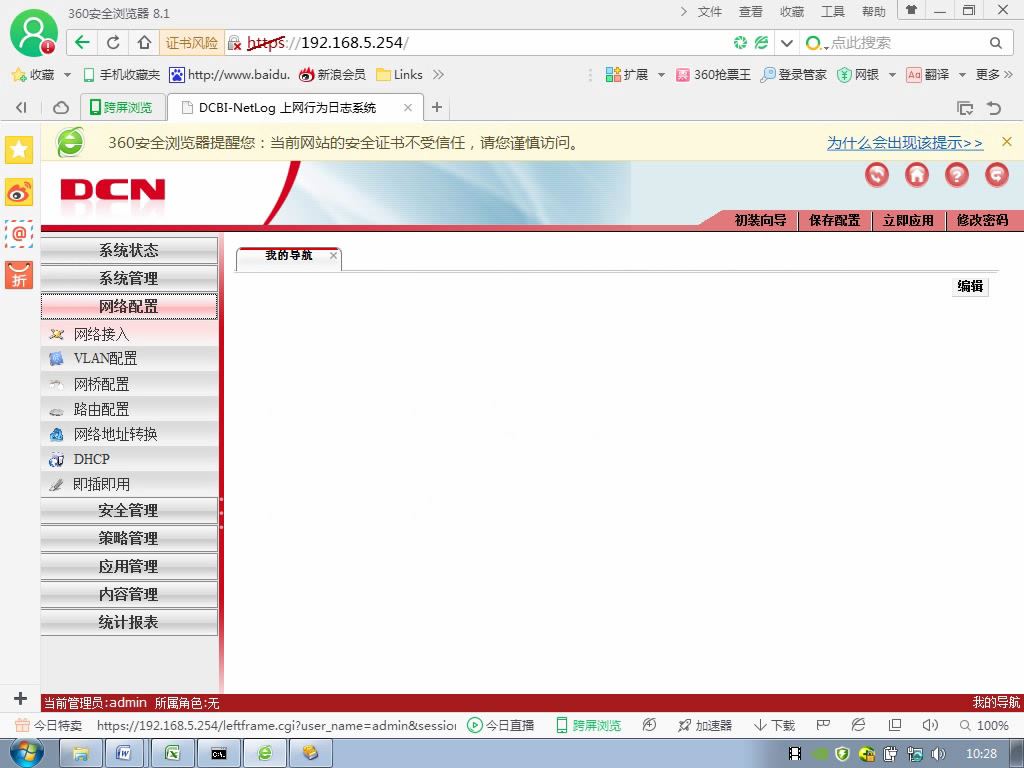This screenshot has height=768, width=1024.
Task: Open a new tab with plus button
Action: tap(437, 107)
